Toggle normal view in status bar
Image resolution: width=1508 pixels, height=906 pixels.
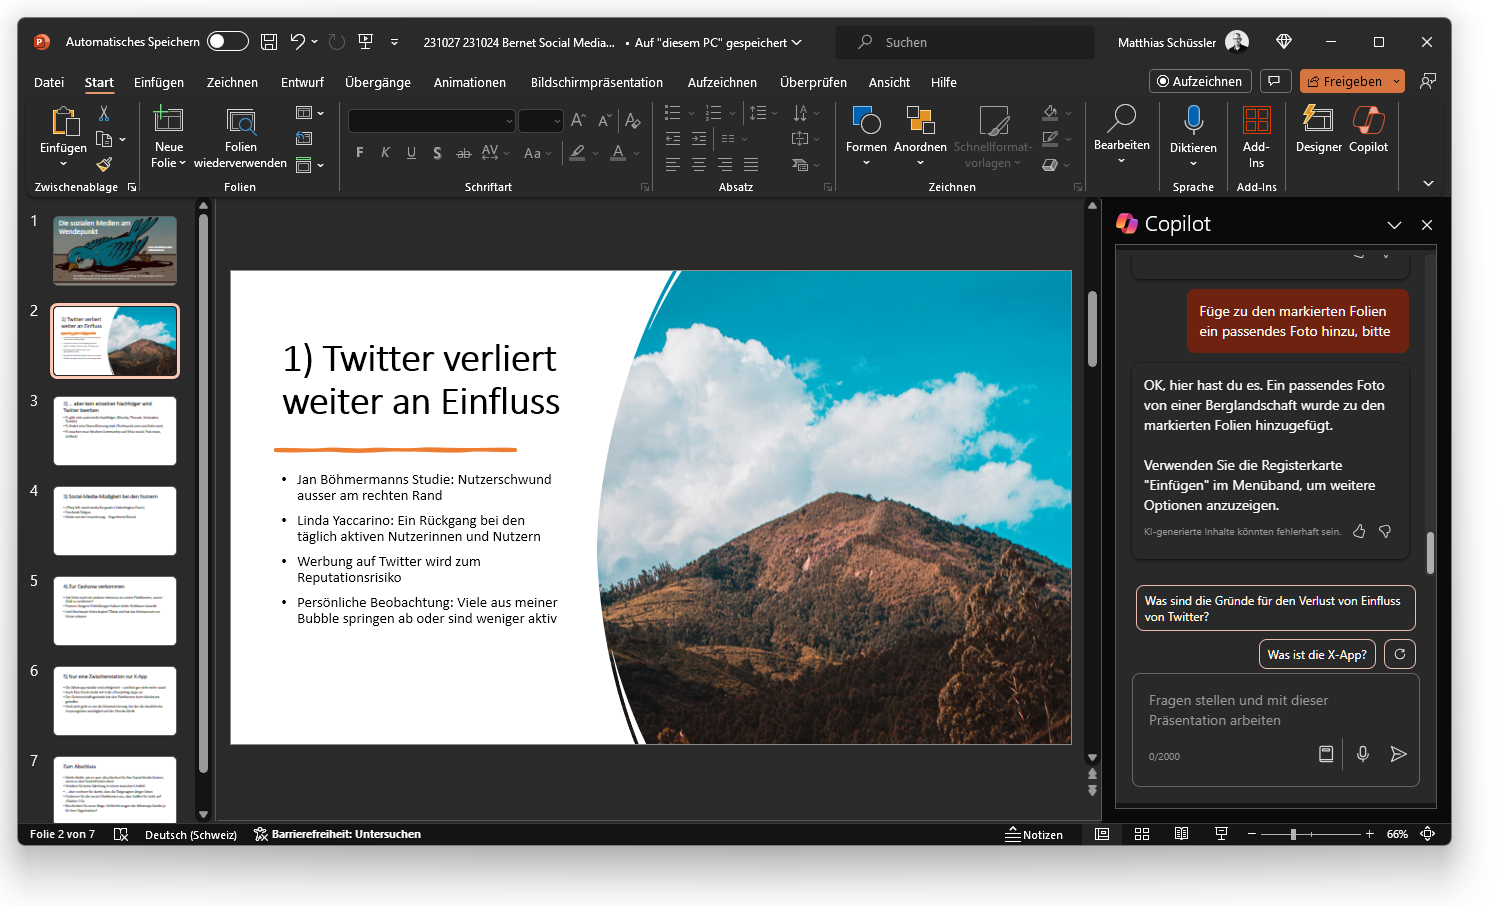point(1102,834)
